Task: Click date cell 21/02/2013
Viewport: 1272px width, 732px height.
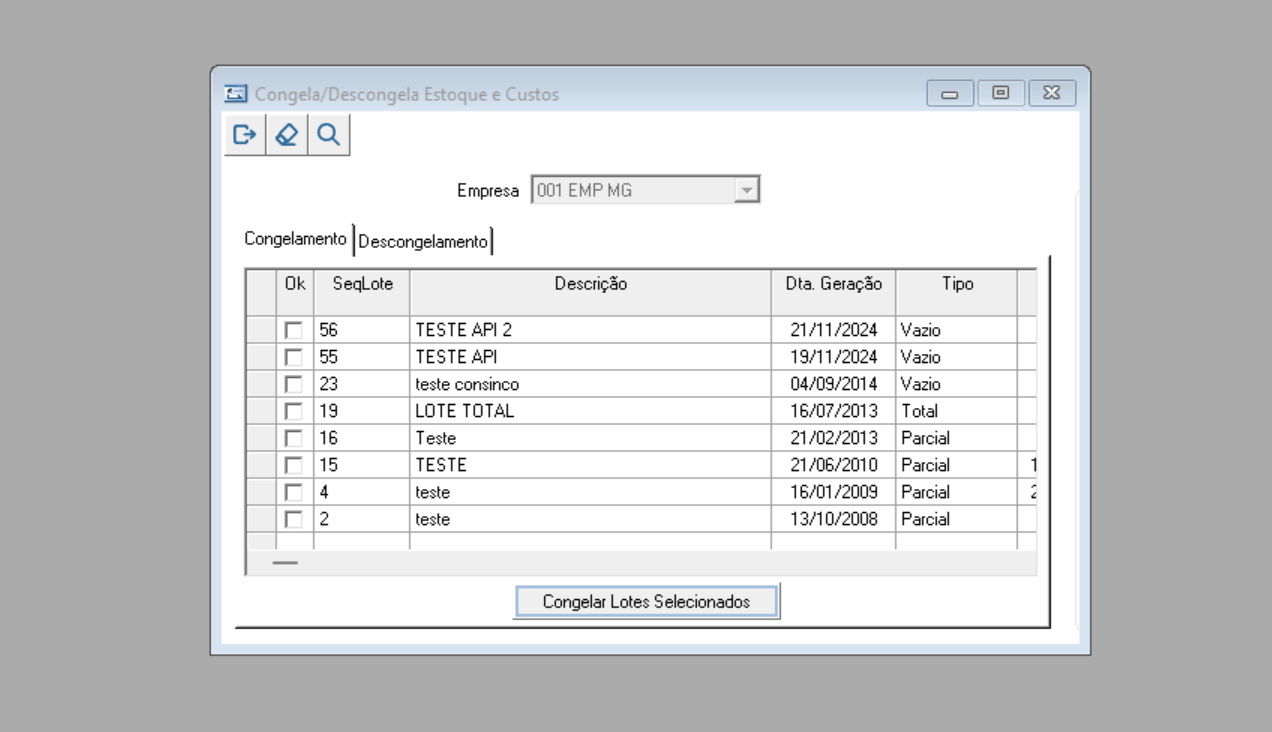Action: point(833,438)
